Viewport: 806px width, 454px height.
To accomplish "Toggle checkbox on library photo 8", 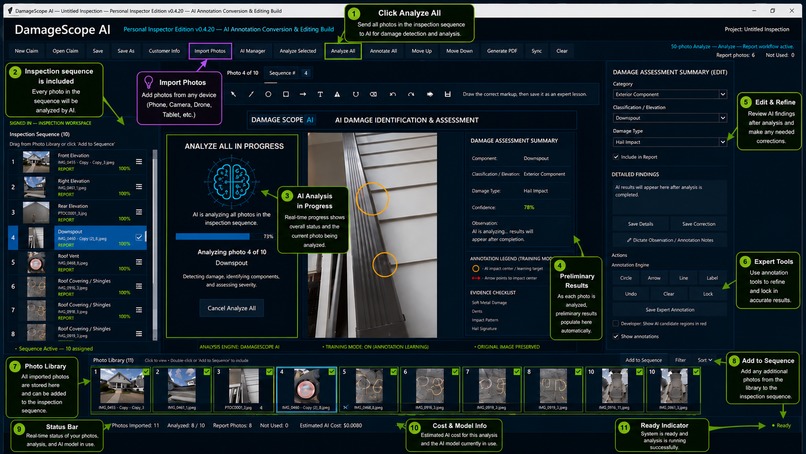I will pos(578,371).
